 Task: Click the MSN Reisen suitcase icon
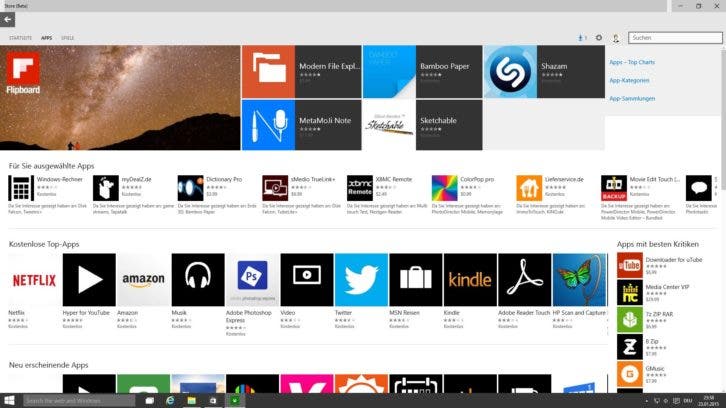coord(416,280)
